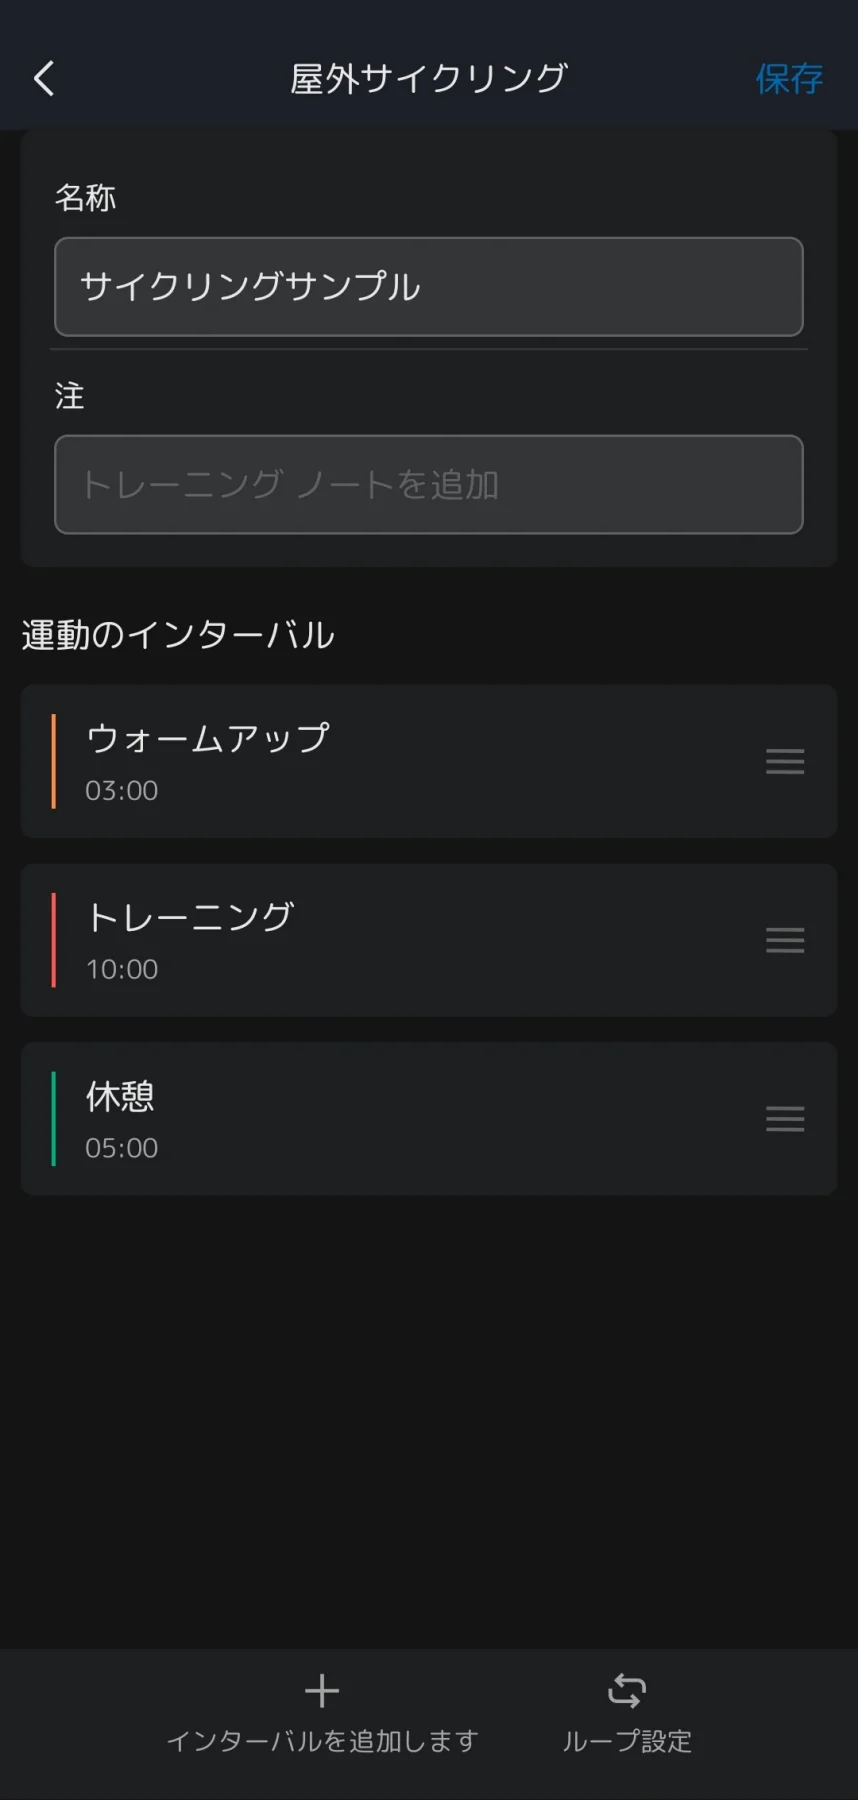The height and width of the screenshot is (1800, 858).
Task: Tap the 10:00 training duration
Action: click(x=122, y=969)
